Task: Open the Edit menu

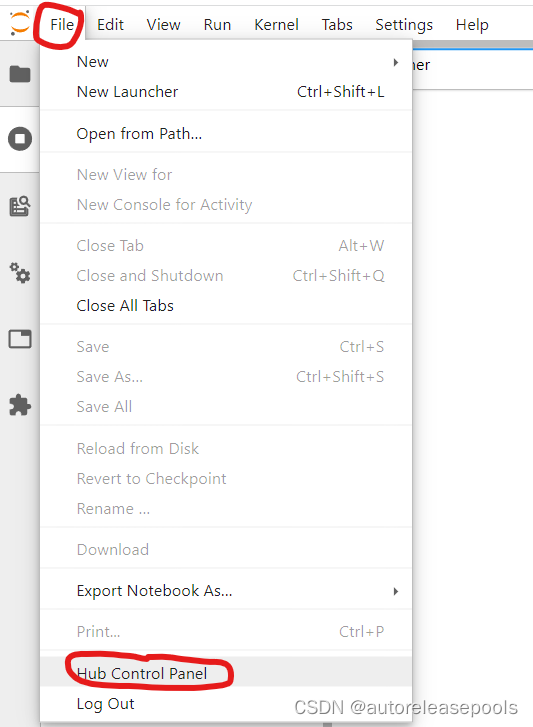Action: click(x=110, y=25)
